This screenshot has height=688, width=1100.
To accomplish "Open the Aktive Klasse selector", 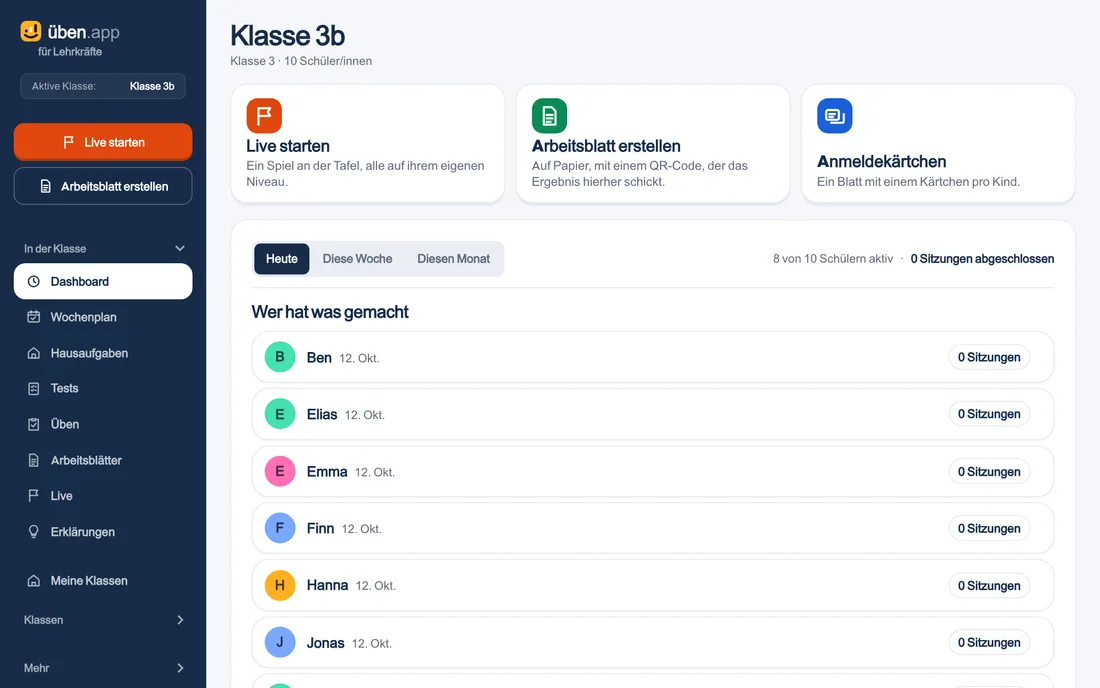I will (x=103, y=86).
